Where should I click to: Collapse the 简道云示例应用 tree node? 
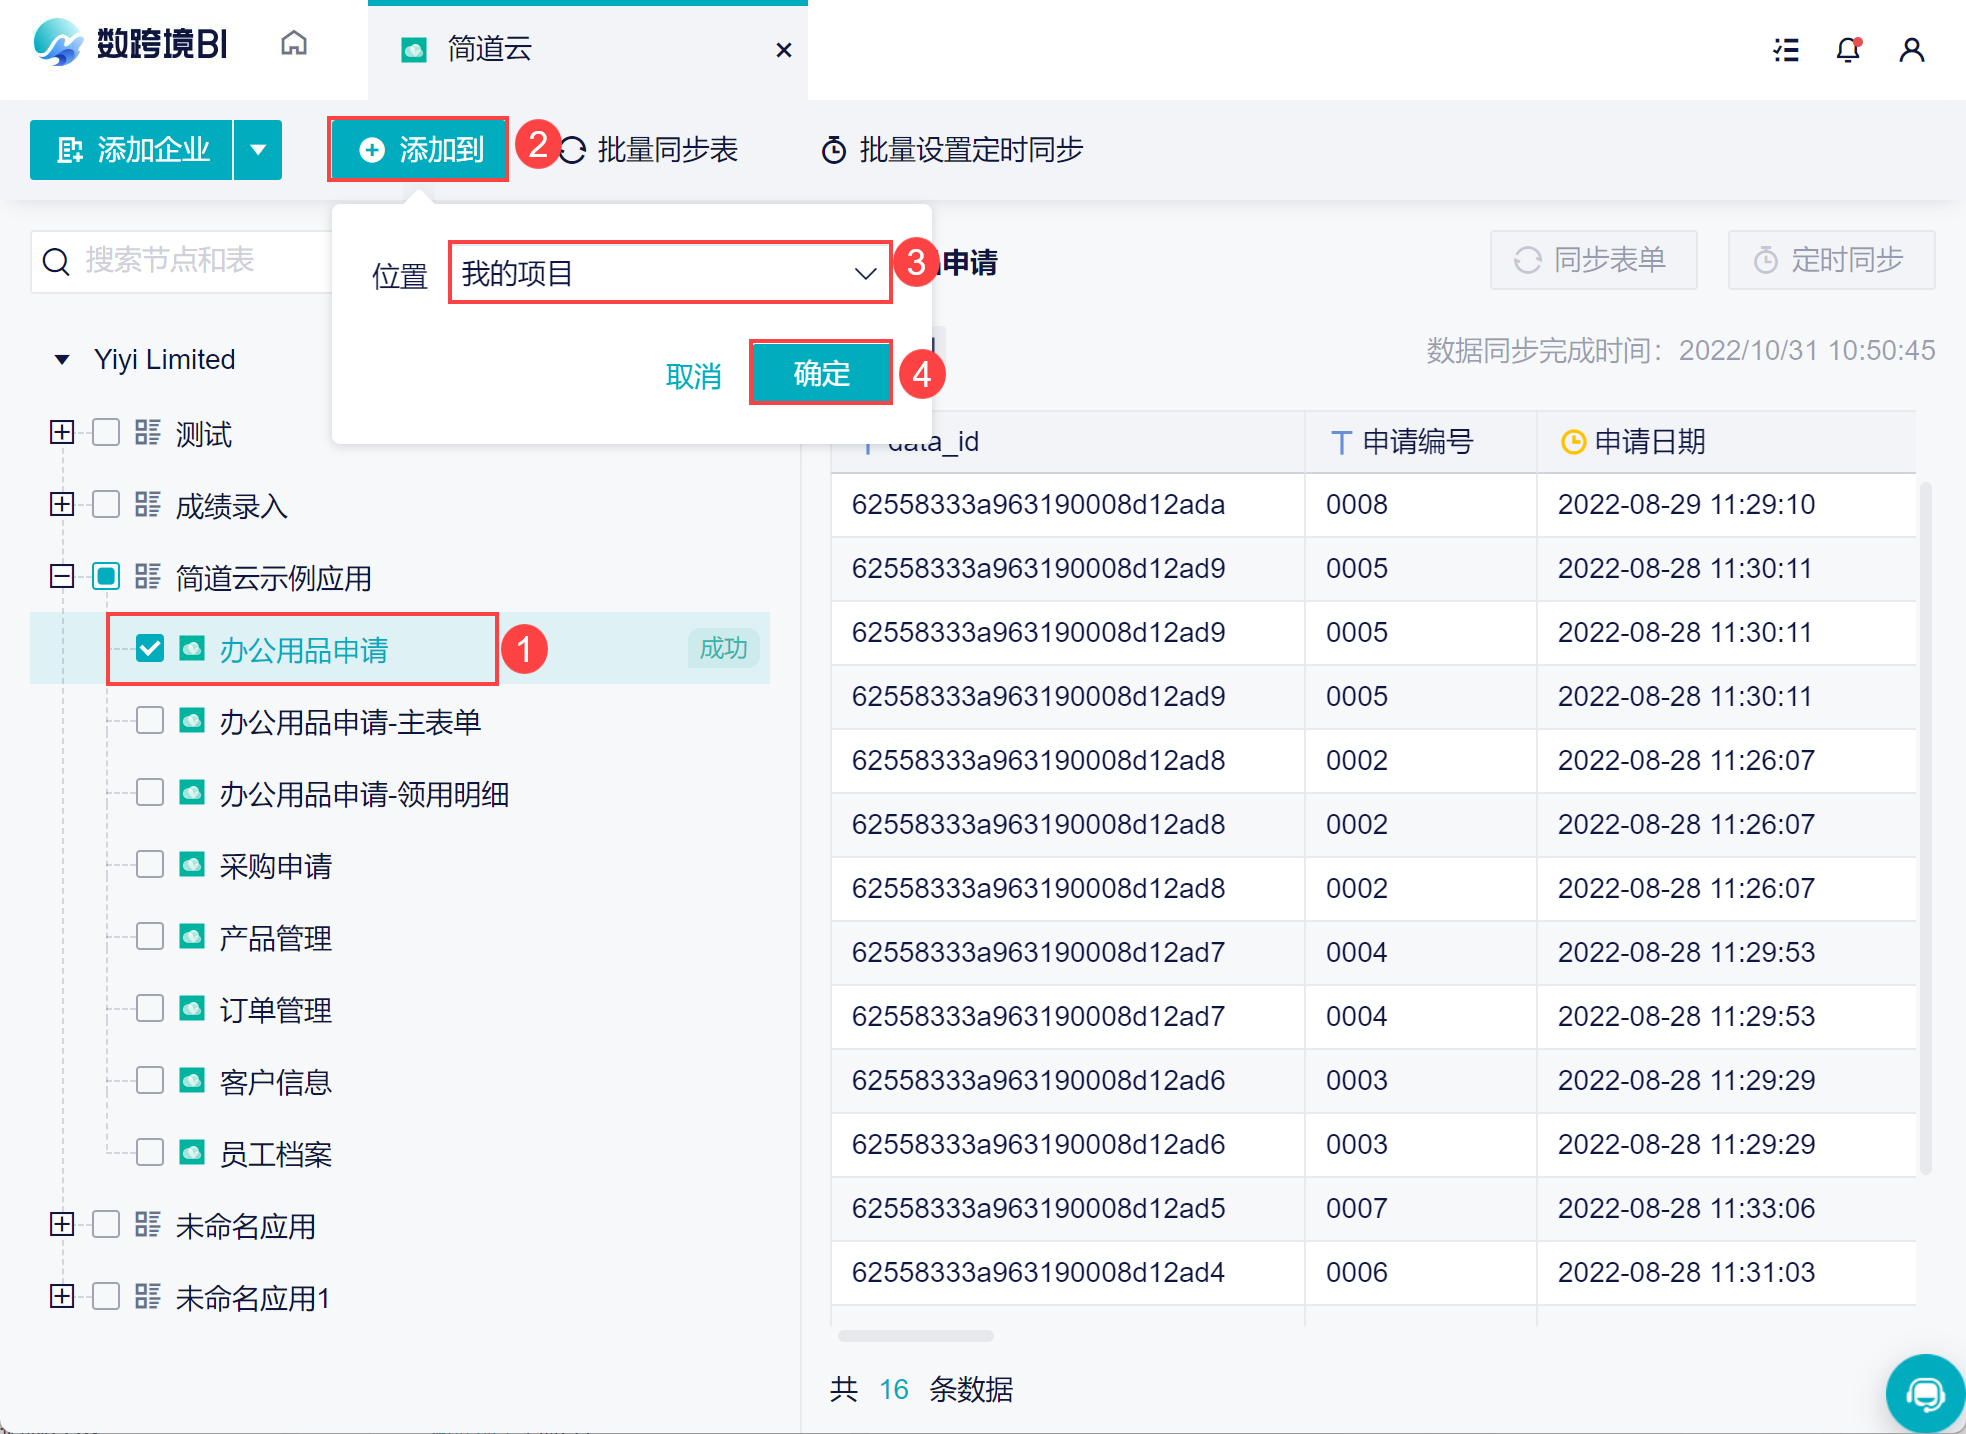click(x=62, y=577)
